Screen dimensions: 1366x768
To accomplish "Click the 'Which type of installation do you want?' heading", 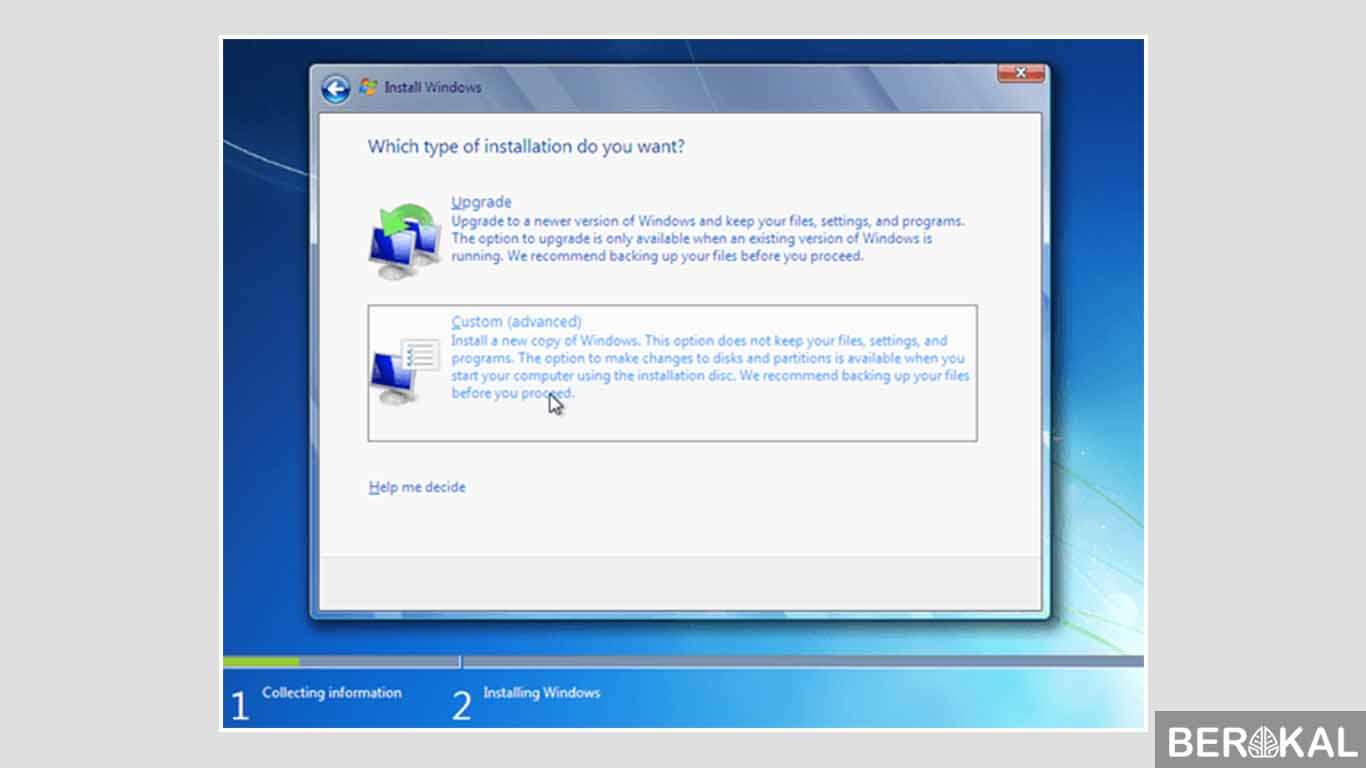I will point(526,146).
